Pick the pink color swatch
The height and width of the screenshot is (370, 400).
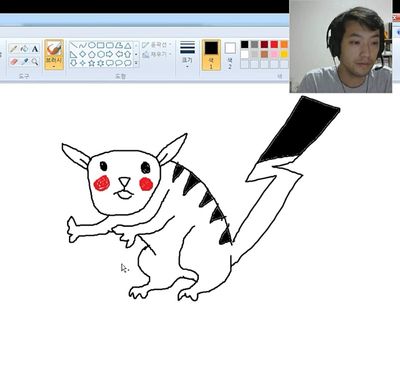click(x=274, y=54)
